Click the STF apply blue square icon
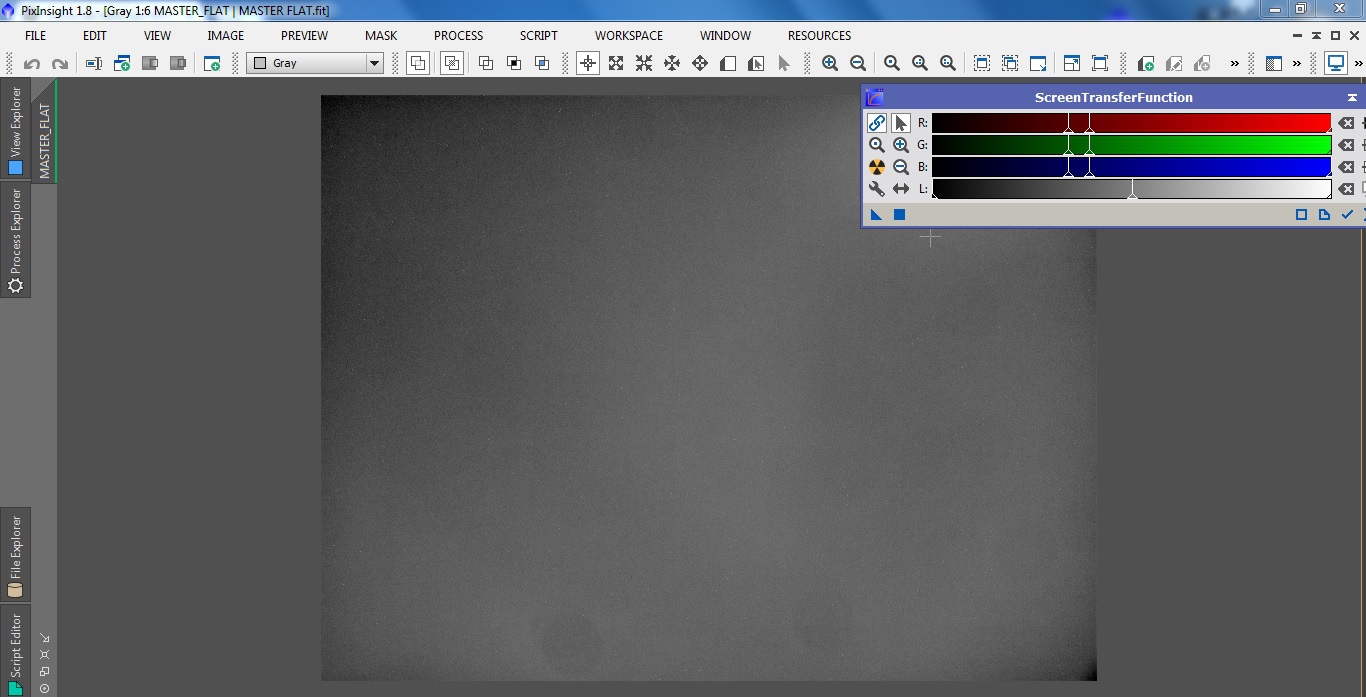1366x697 pixels. point(899,215)
